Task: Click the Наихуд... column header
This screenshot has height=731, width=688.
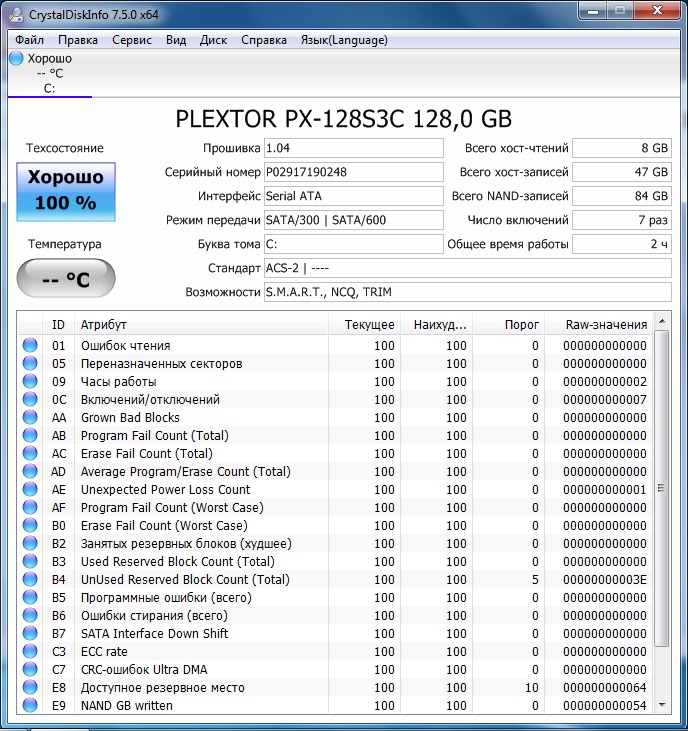Action: pyautogui.click(x=436, y=324)
